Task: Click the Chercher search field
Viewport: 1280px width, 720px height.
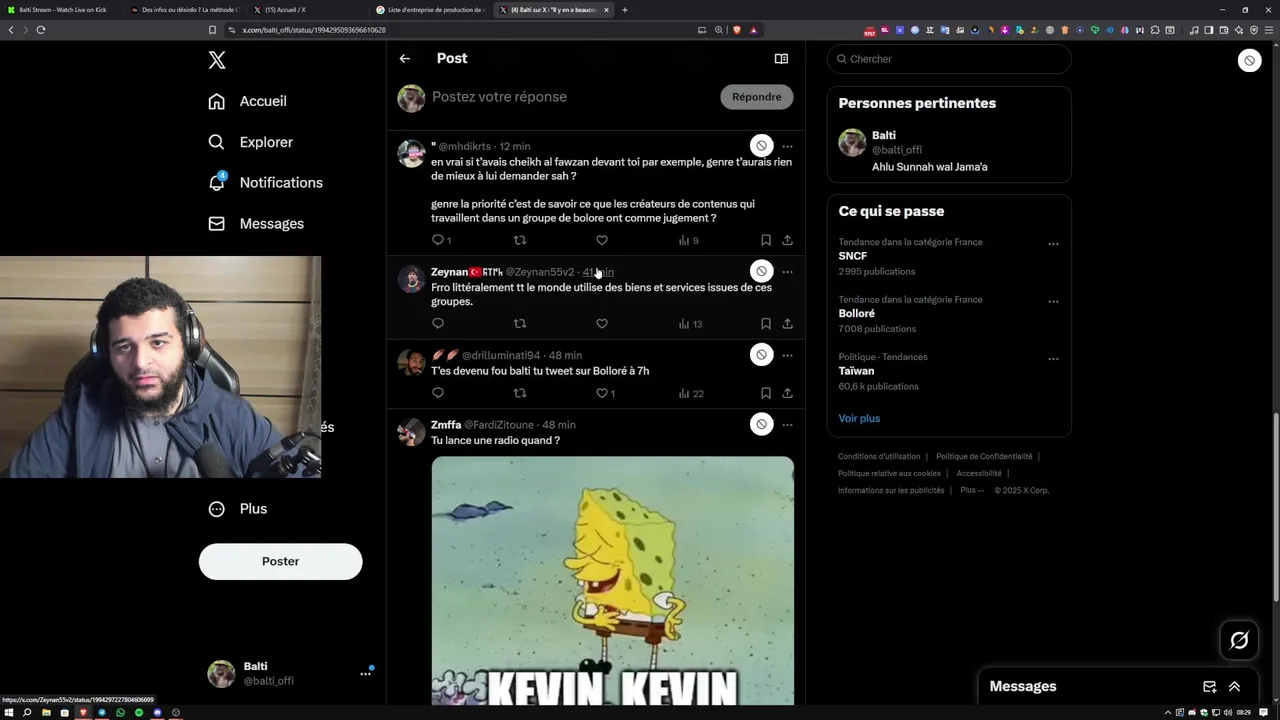Action: (949, 59)
